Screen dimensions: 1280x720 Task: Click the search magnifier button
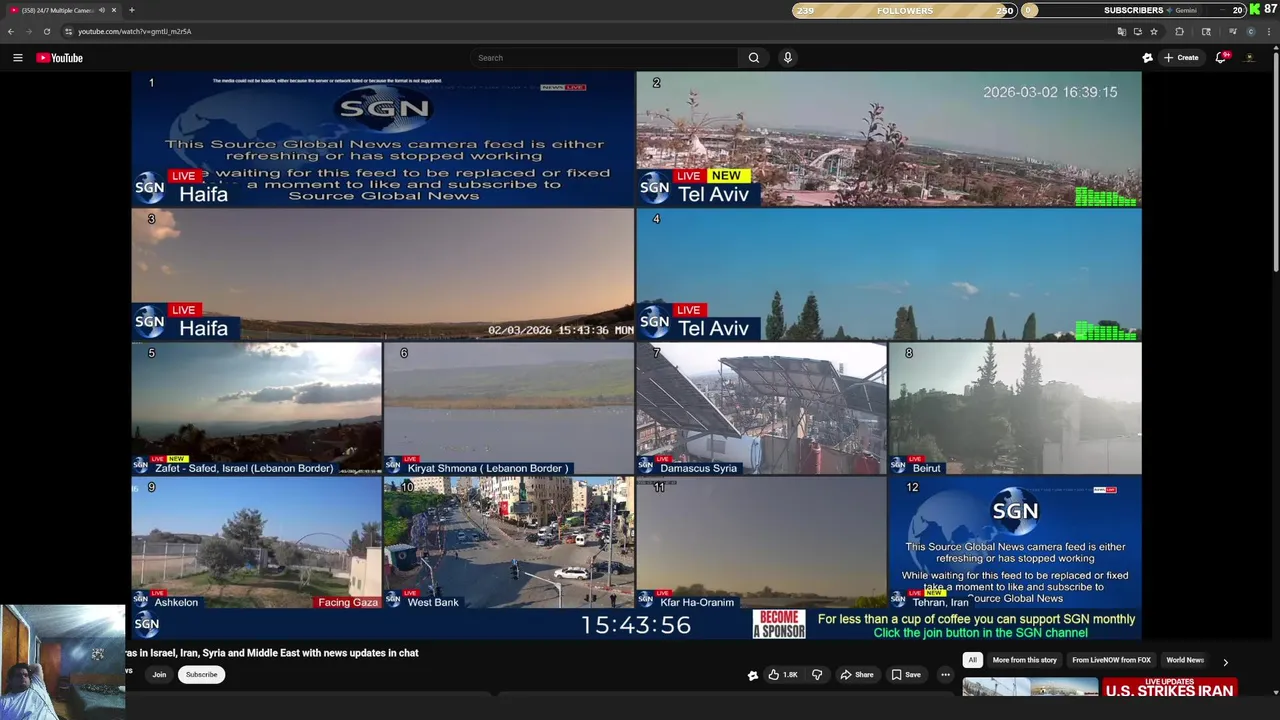coord(754,58)
